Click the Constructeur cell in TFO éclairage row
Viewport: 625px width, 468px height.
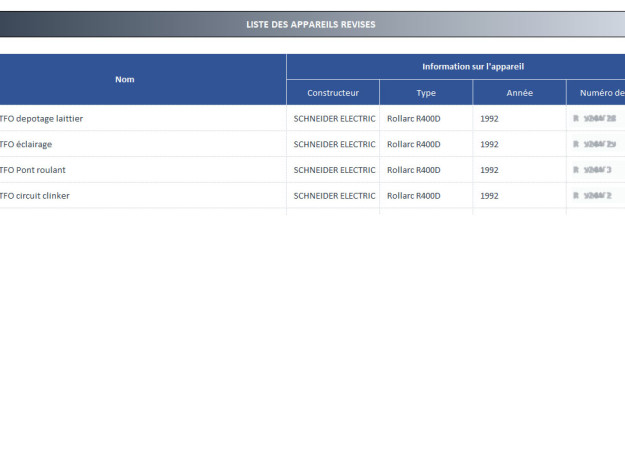point(334,144)
